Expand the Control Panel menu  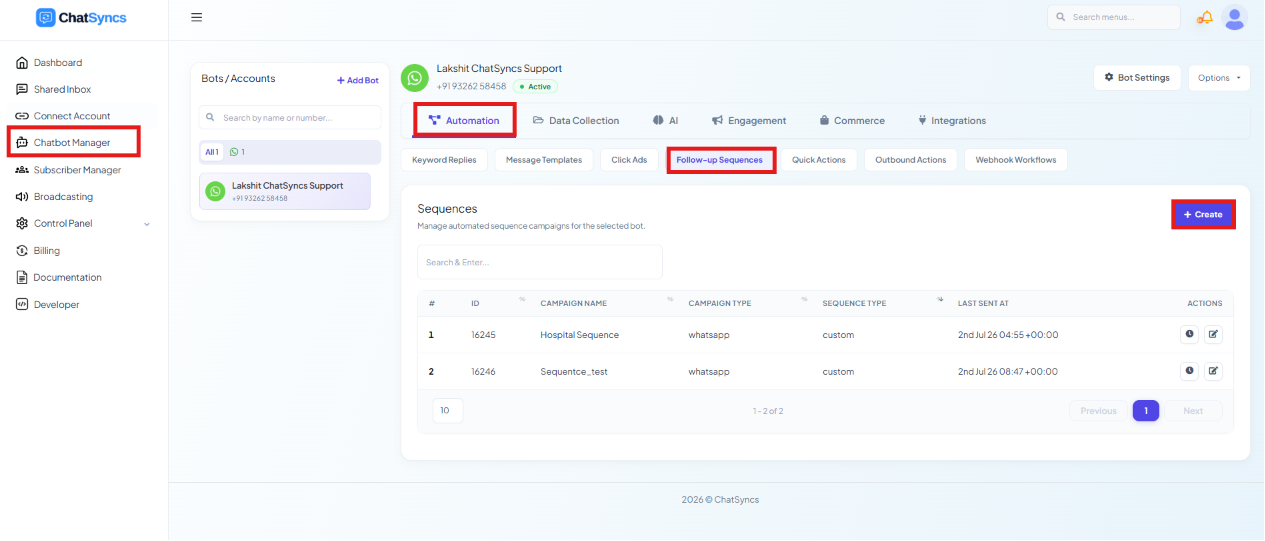pyautogui.click(x=84, y=224)
